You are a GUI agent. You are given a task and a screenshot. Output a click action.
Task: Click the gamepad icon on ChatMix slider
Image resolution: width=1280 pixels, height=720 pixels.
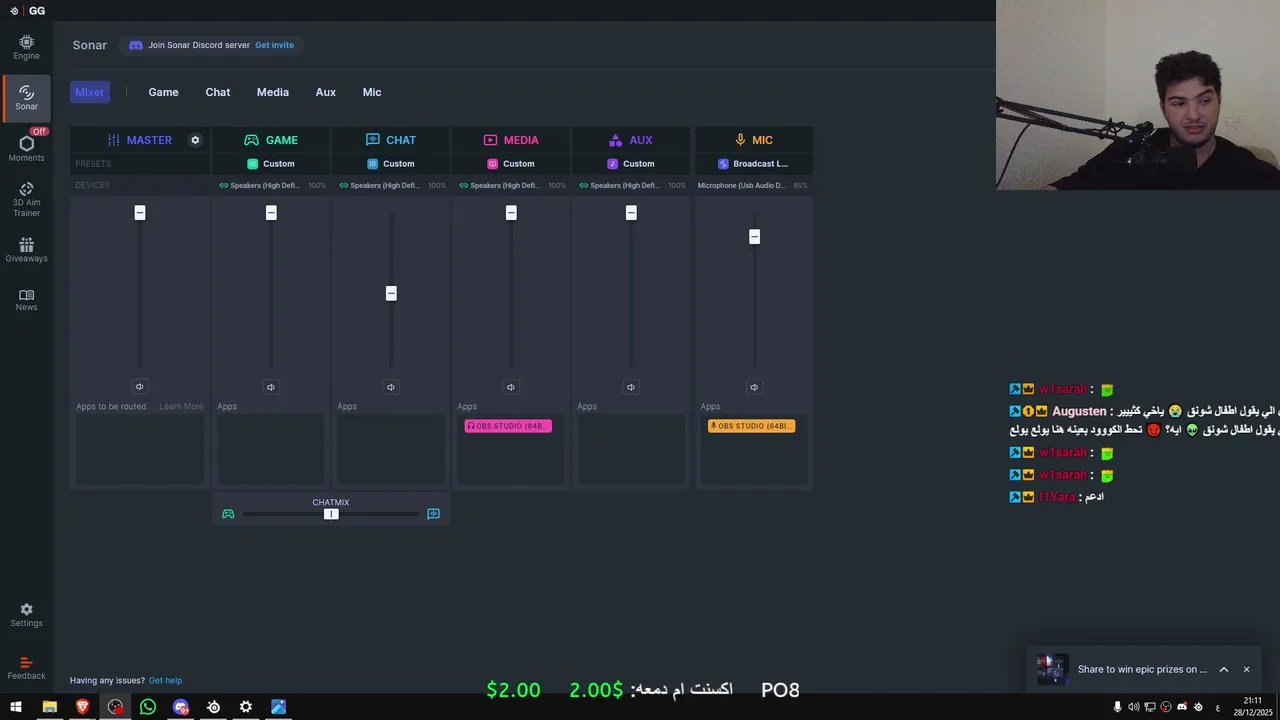click(x=228, y=514)
